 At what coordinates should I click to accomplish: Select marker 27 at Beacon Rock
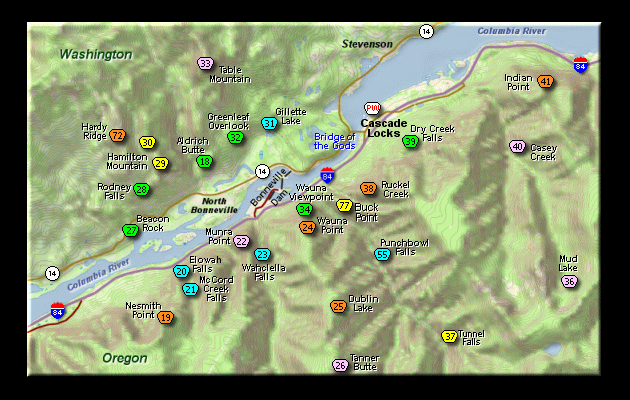(131, 230)
